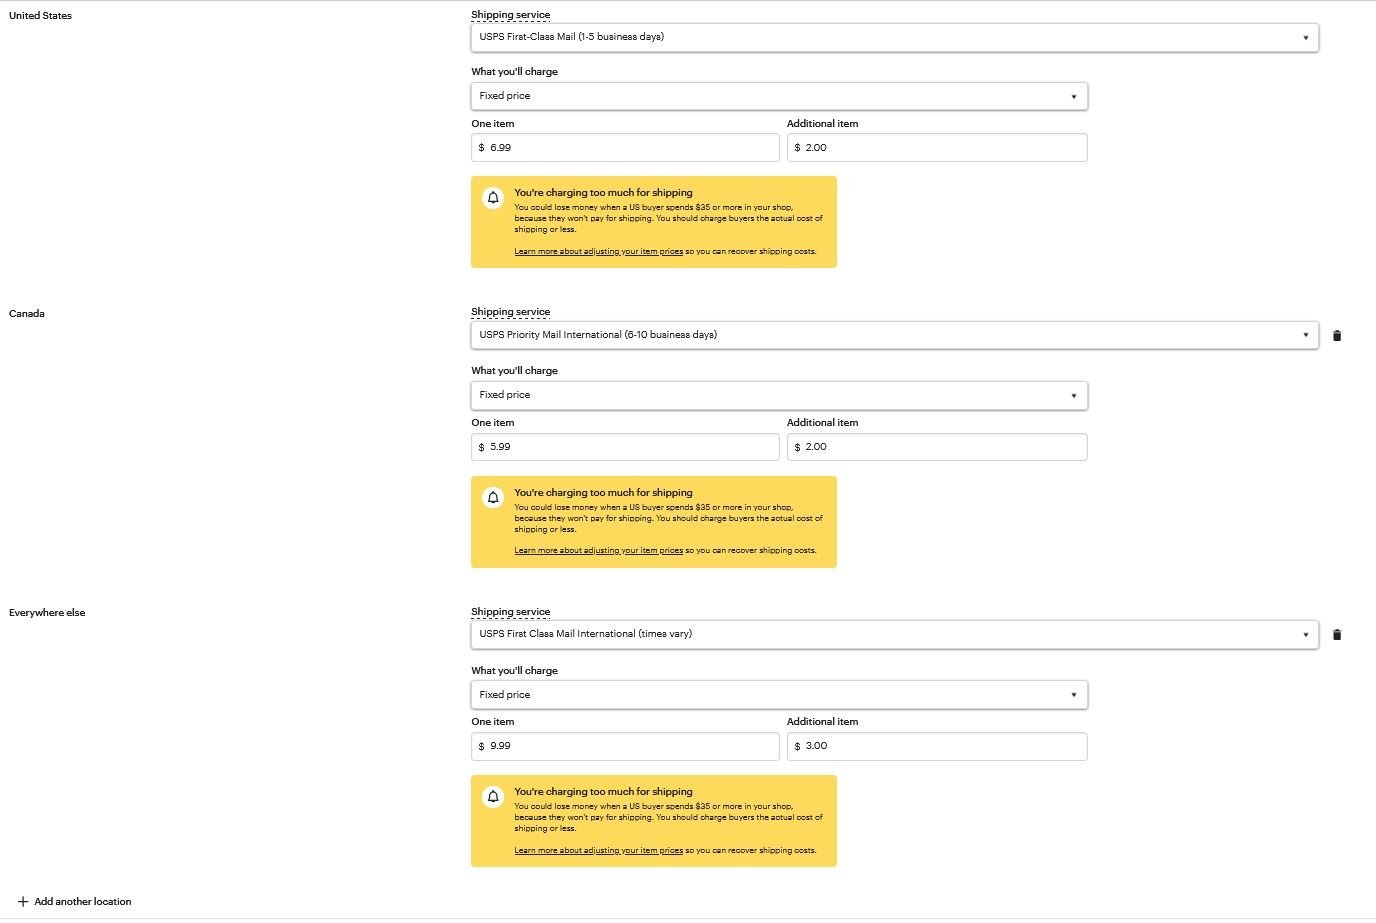This screenshot has height=923, width=1376.
Task: Open adjusting item prices link in United States warning
Action: click(x=598, y=252)
